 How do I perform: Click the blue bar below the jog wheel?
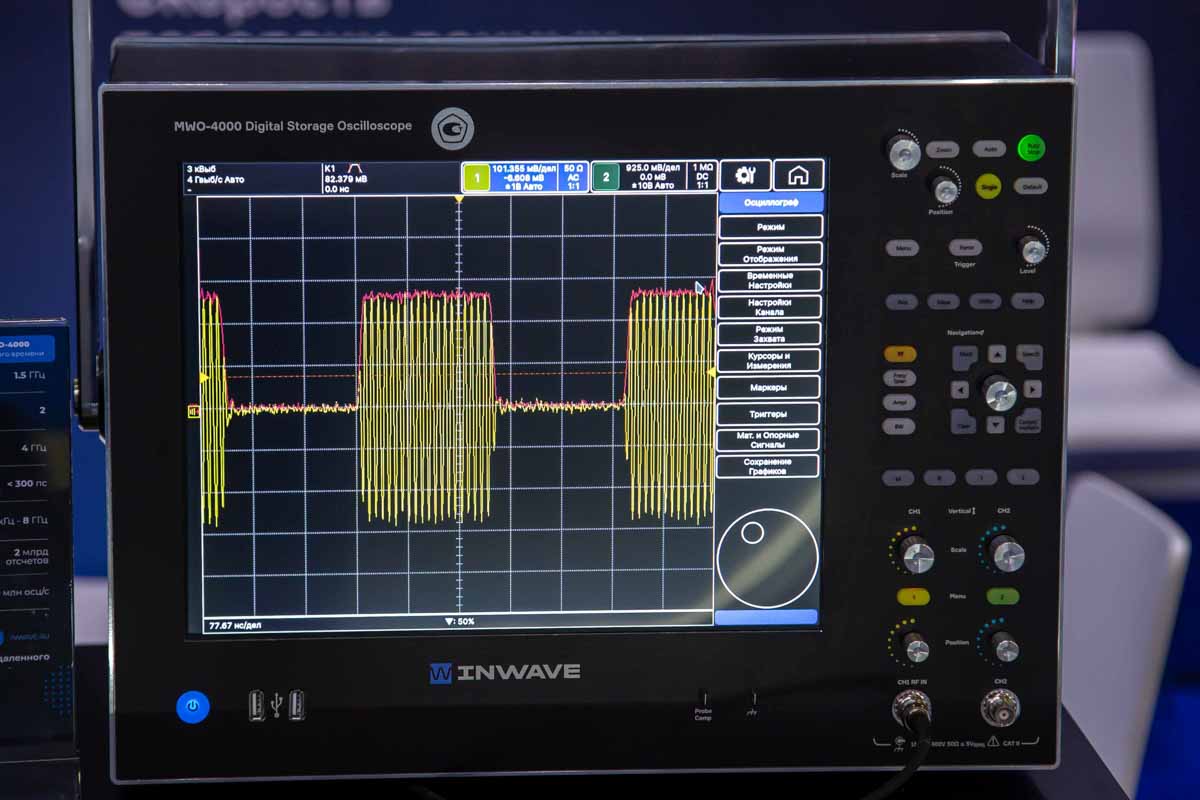(766, 617)
